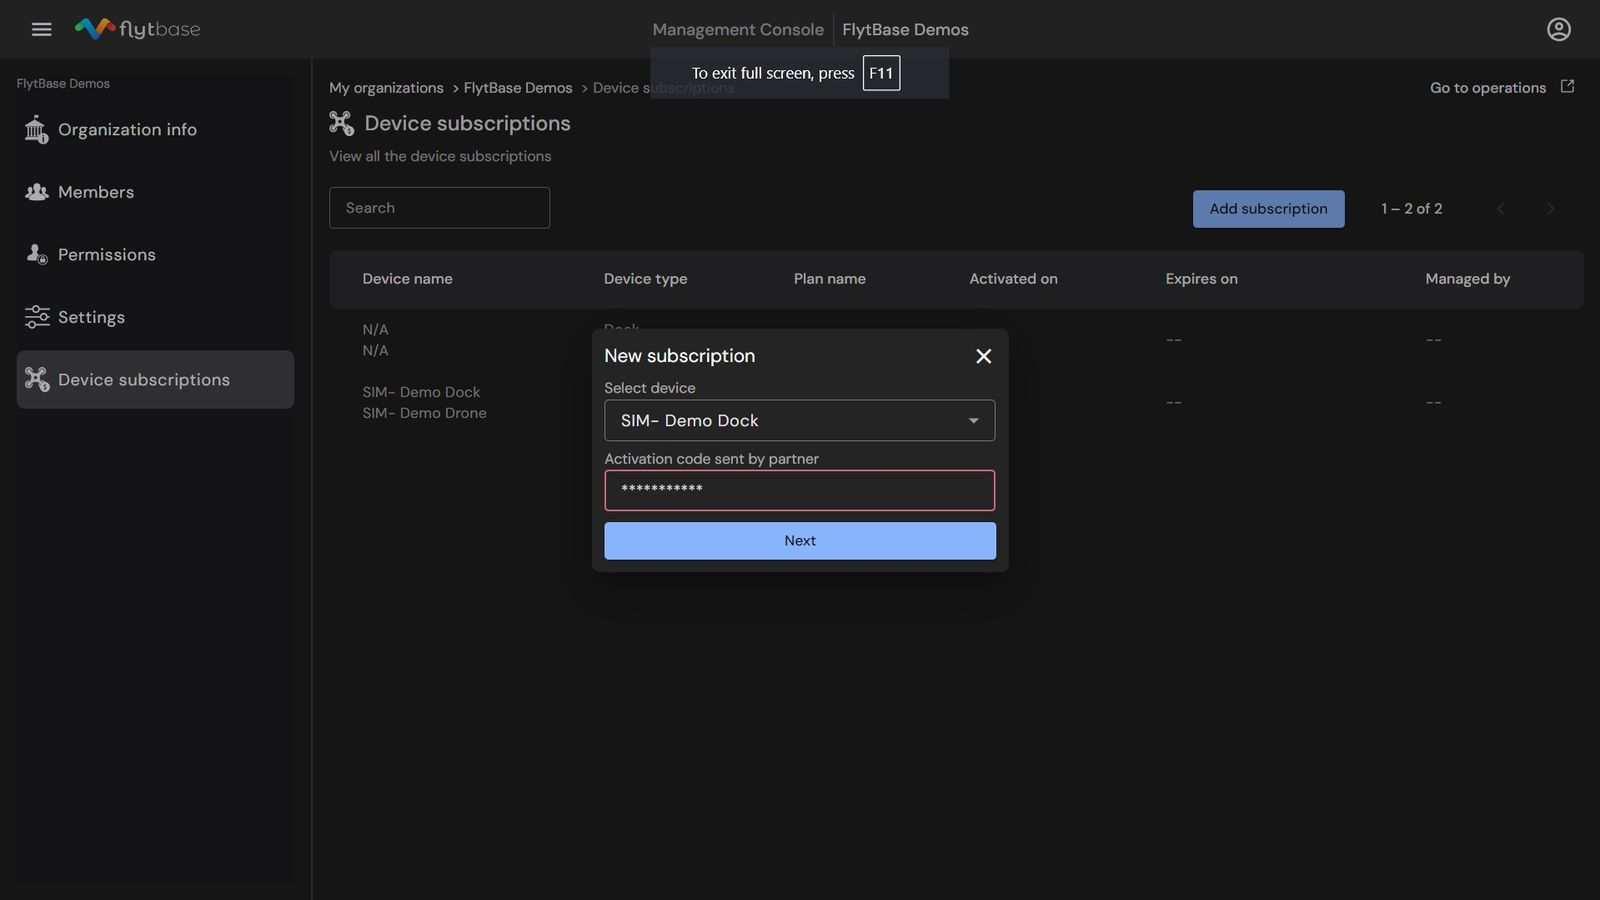The height and width of the screenshot is (900, 1600).
Task: Click the FlytBase Demos header tab
Action: [x=905, y=29]
